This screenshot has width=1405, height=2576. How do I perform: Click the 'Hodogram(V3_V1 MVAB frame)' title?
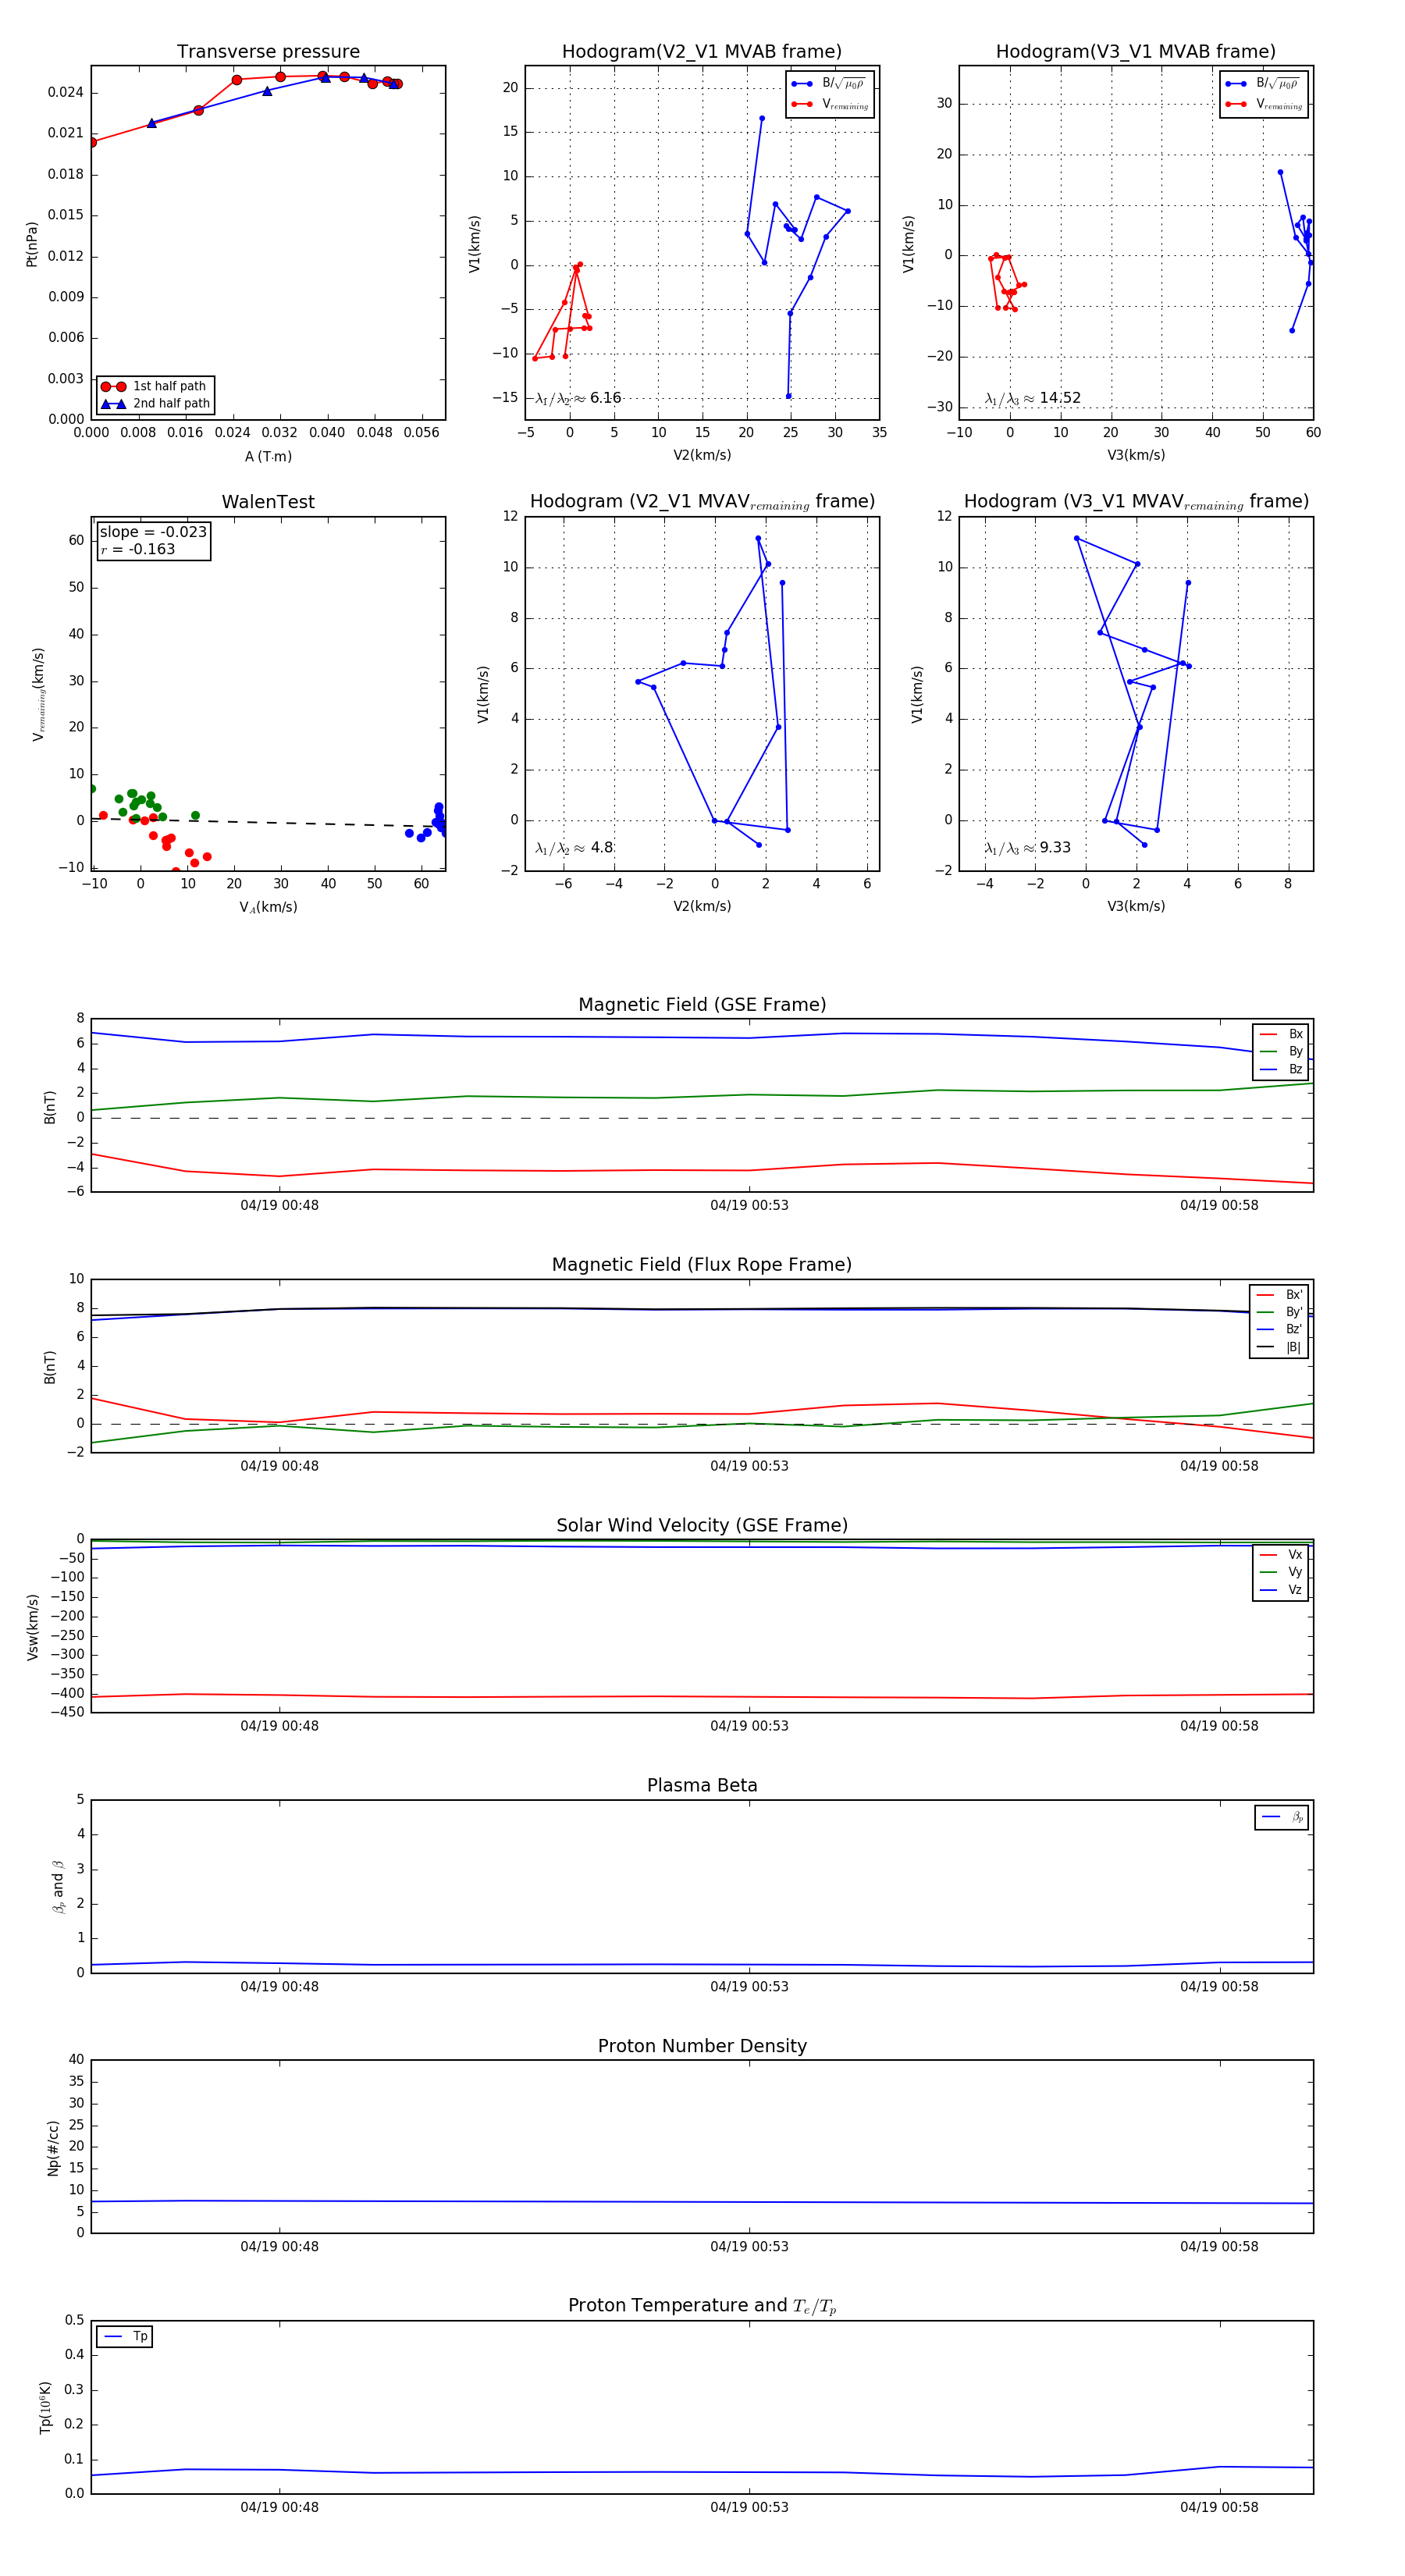[x=1136, y=52]
